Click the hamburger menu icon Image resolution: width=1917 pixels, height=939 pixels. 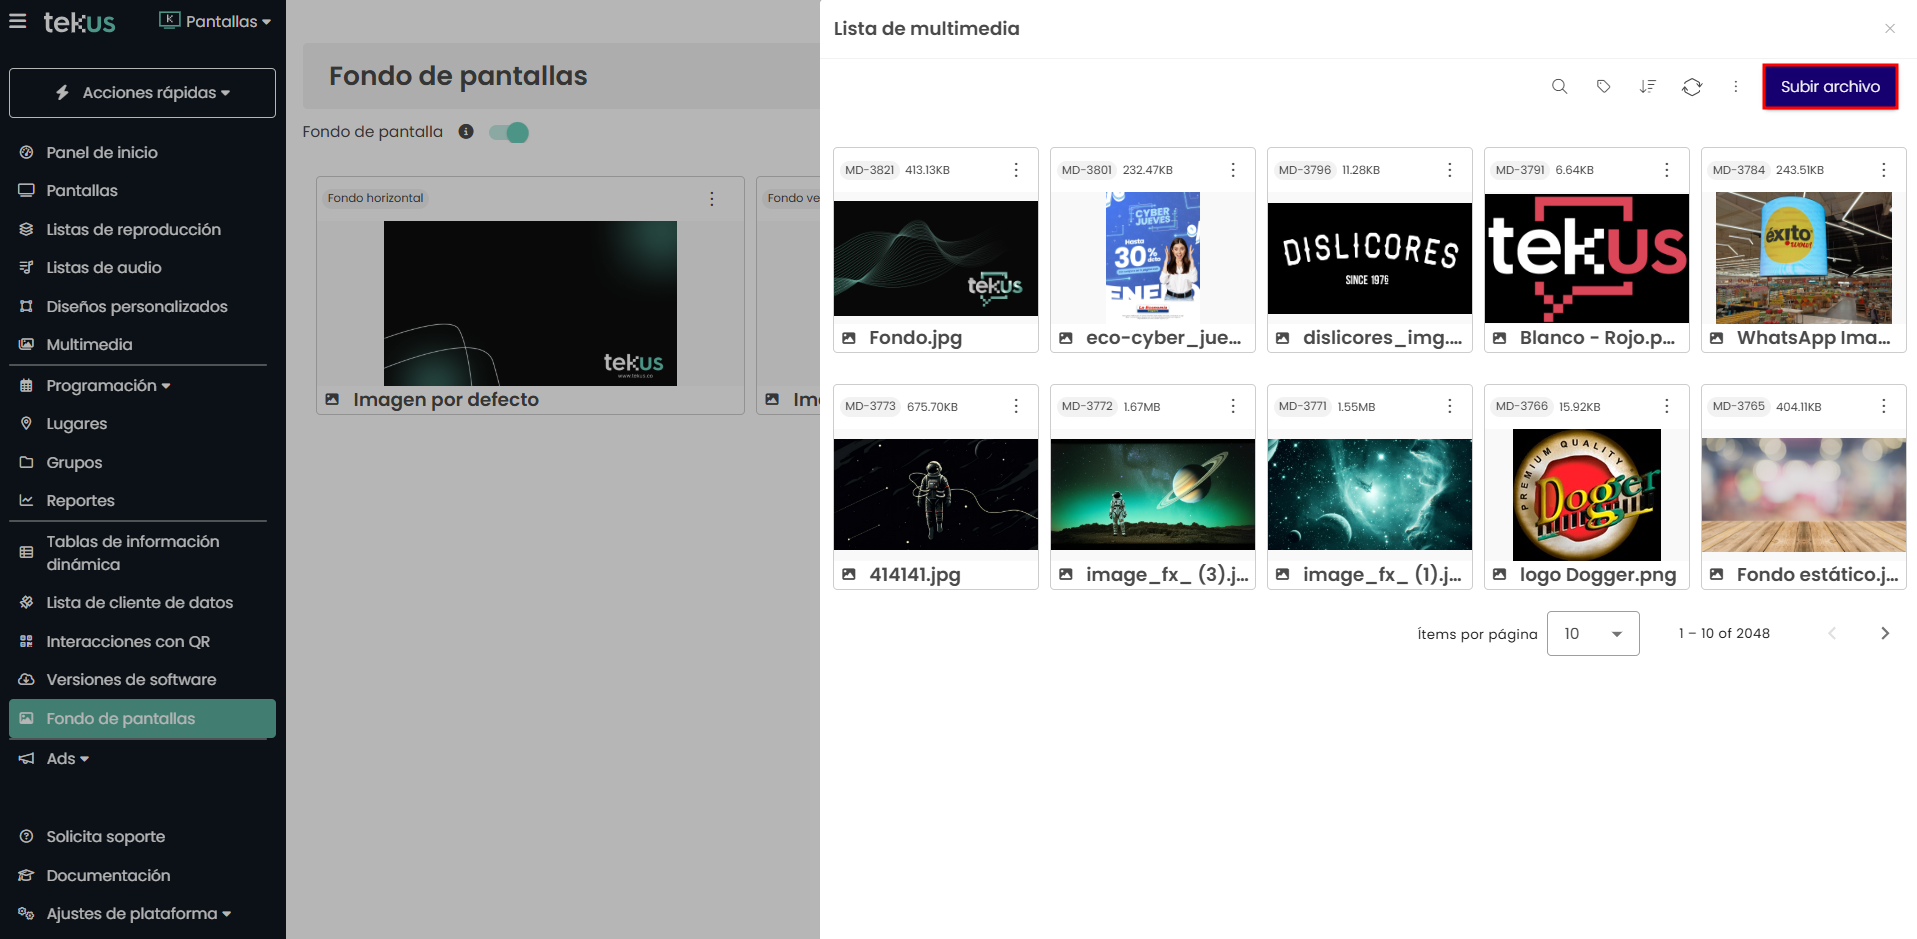click(x=18, y=21)
